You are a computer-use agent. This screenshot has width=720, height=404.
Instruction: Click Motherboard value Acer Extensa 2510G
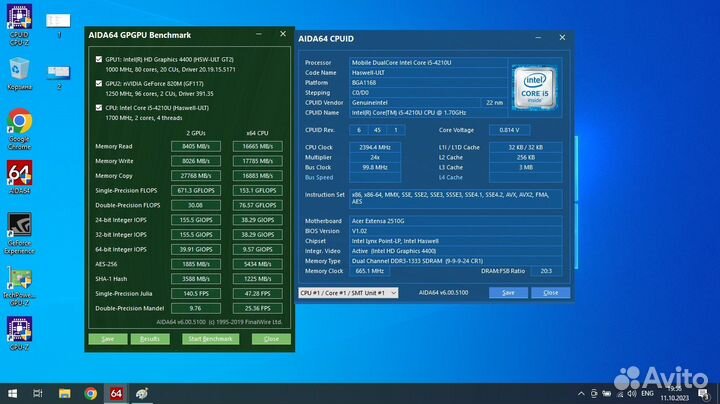coord(455,221)
